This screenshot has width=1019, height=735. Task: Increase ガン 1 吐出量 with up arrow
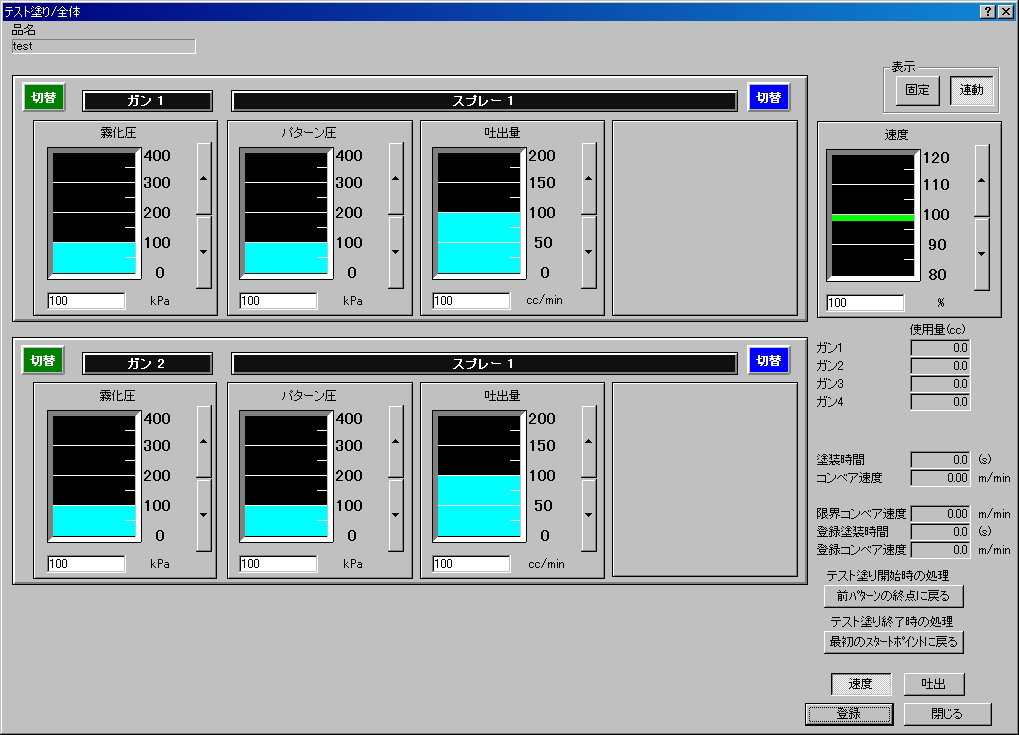589,178
